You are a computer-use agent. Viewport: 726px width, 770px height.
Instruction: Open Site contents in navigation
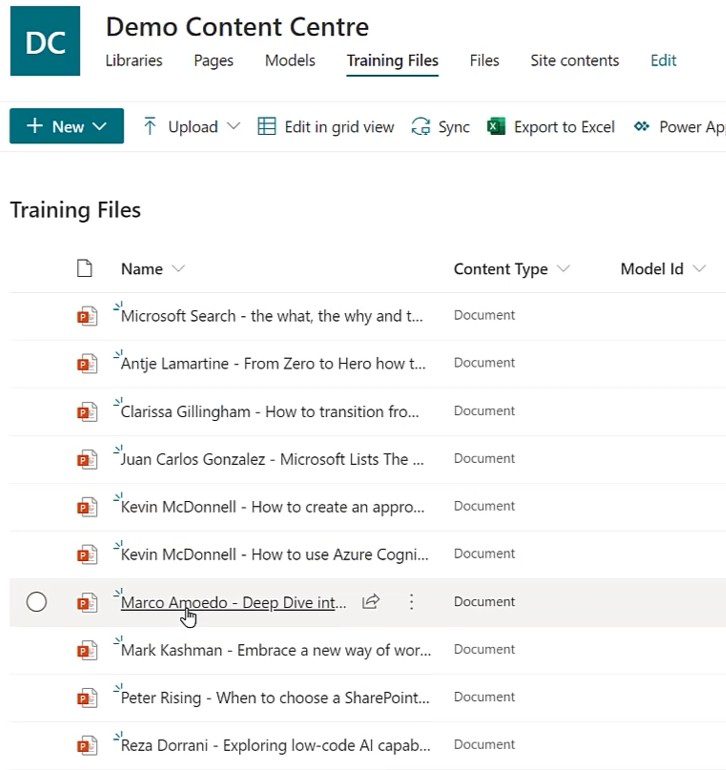(x=575, y=60)
